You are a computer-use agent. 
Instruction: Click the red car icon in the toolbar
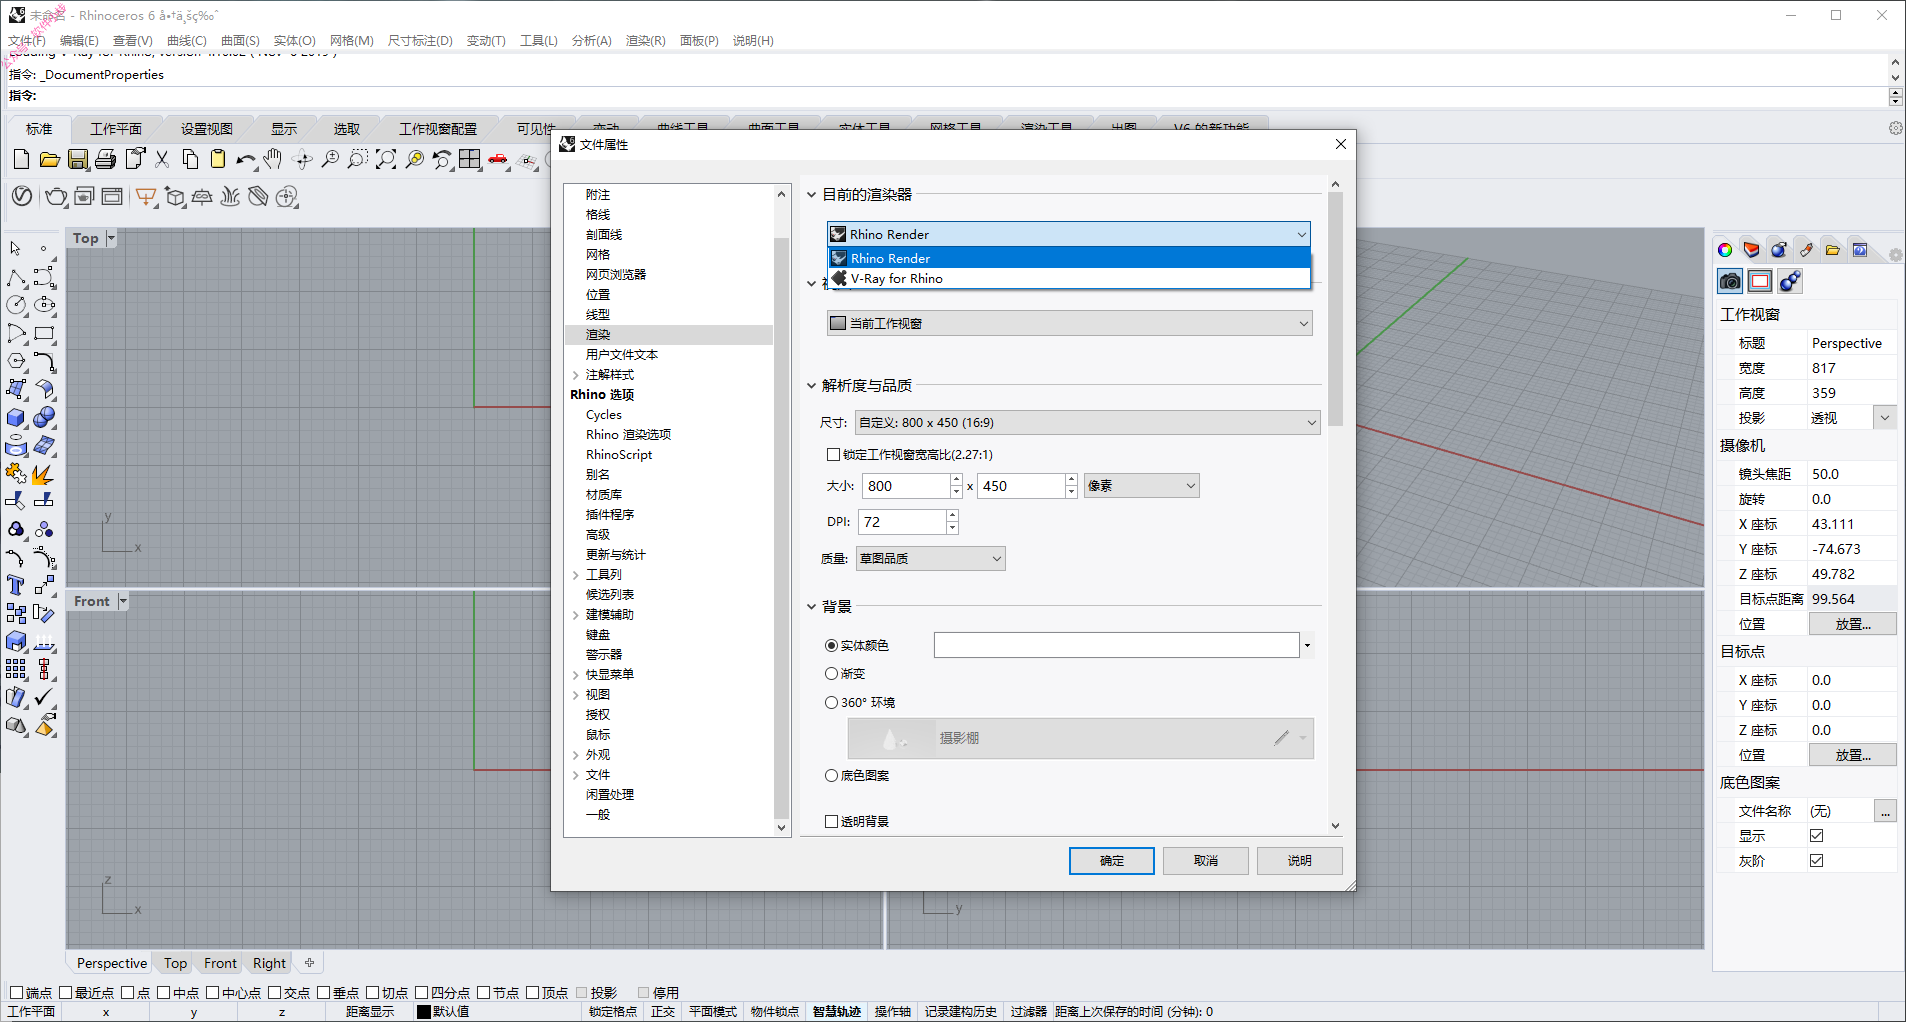pos(498,160)
